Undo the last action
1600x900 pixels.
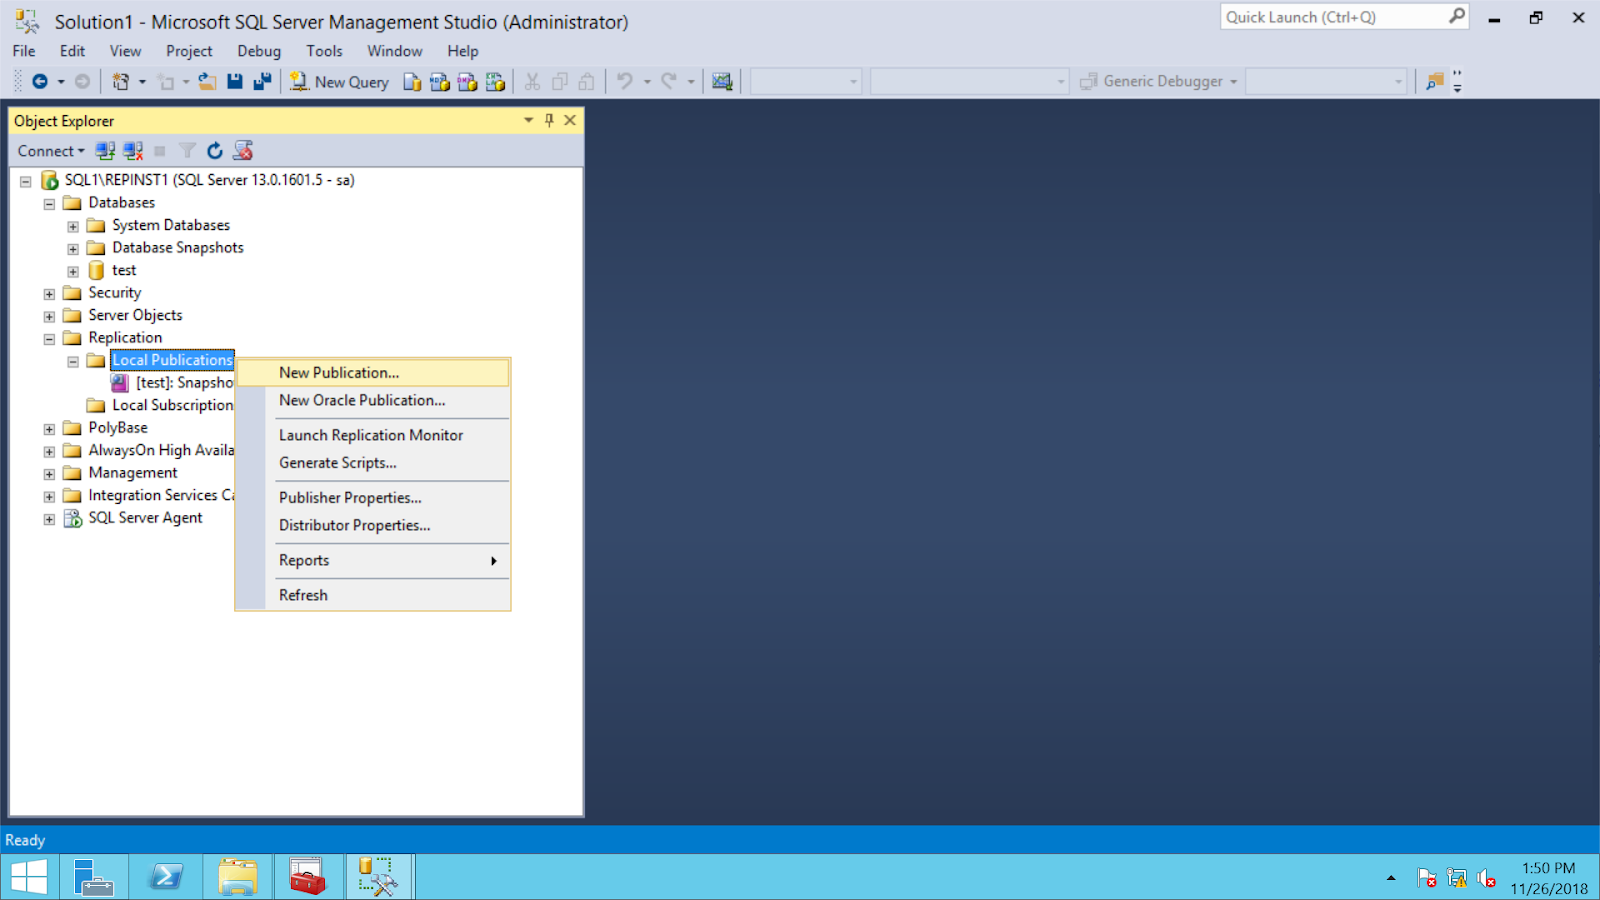pos(622,81)
